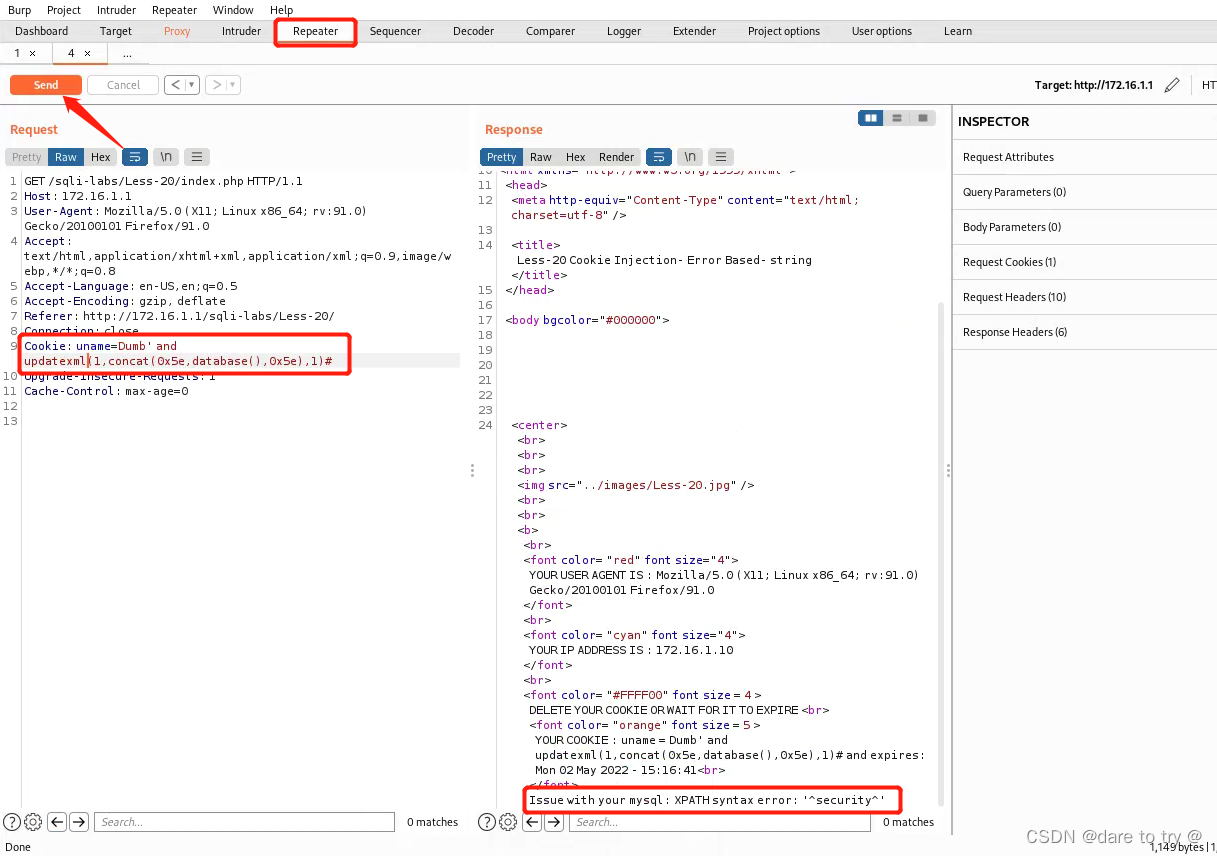This screenshot has width=1217, height=856.
Task: Switch Request view to Raw
Action: point(66,157)
